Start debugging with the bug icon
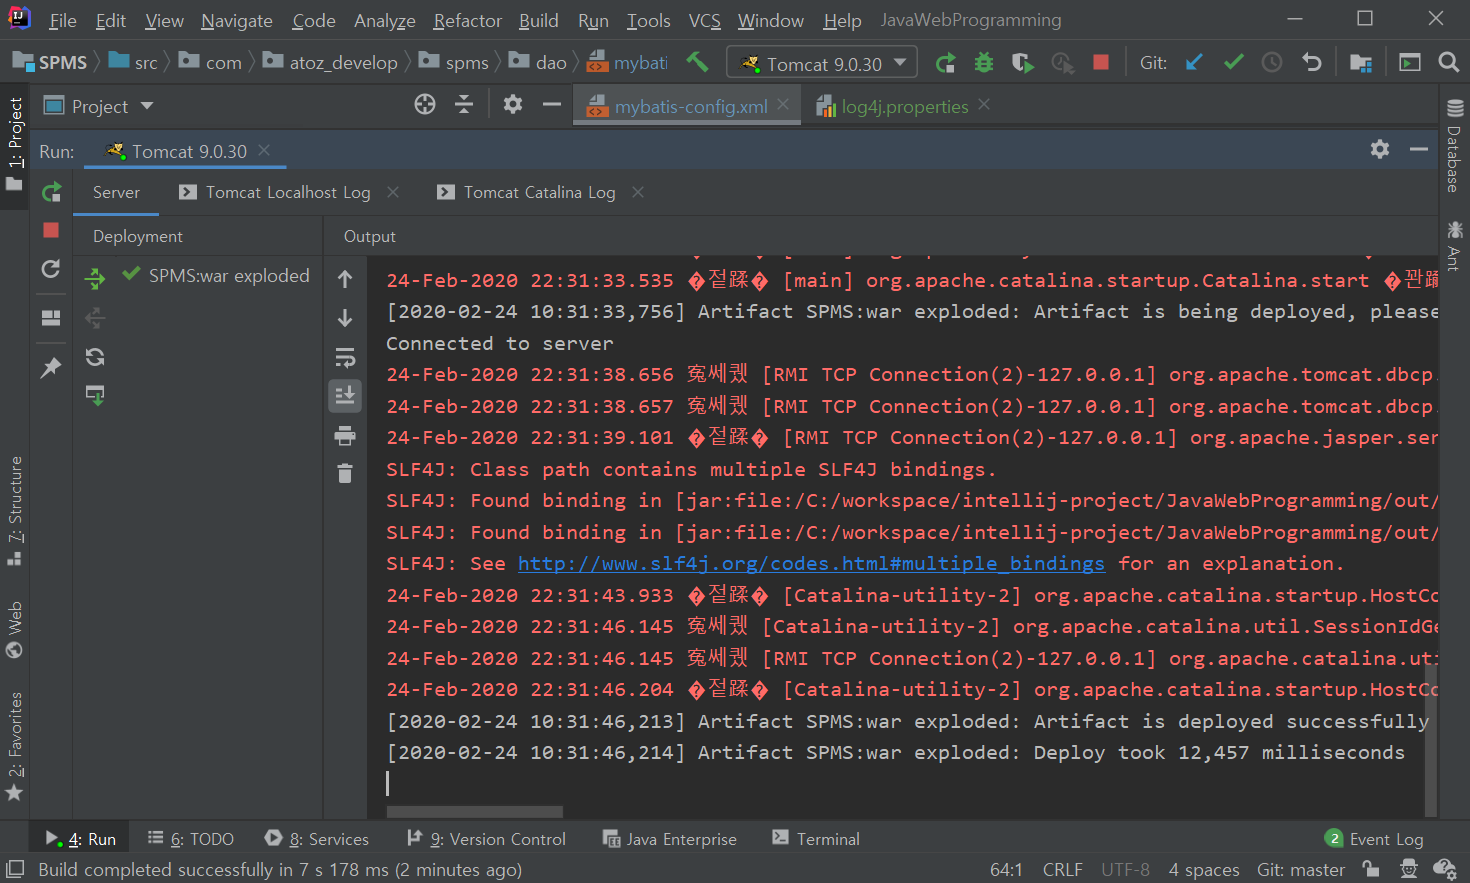This screenshot has width=1470, height=883. click(x=984, y=63)
